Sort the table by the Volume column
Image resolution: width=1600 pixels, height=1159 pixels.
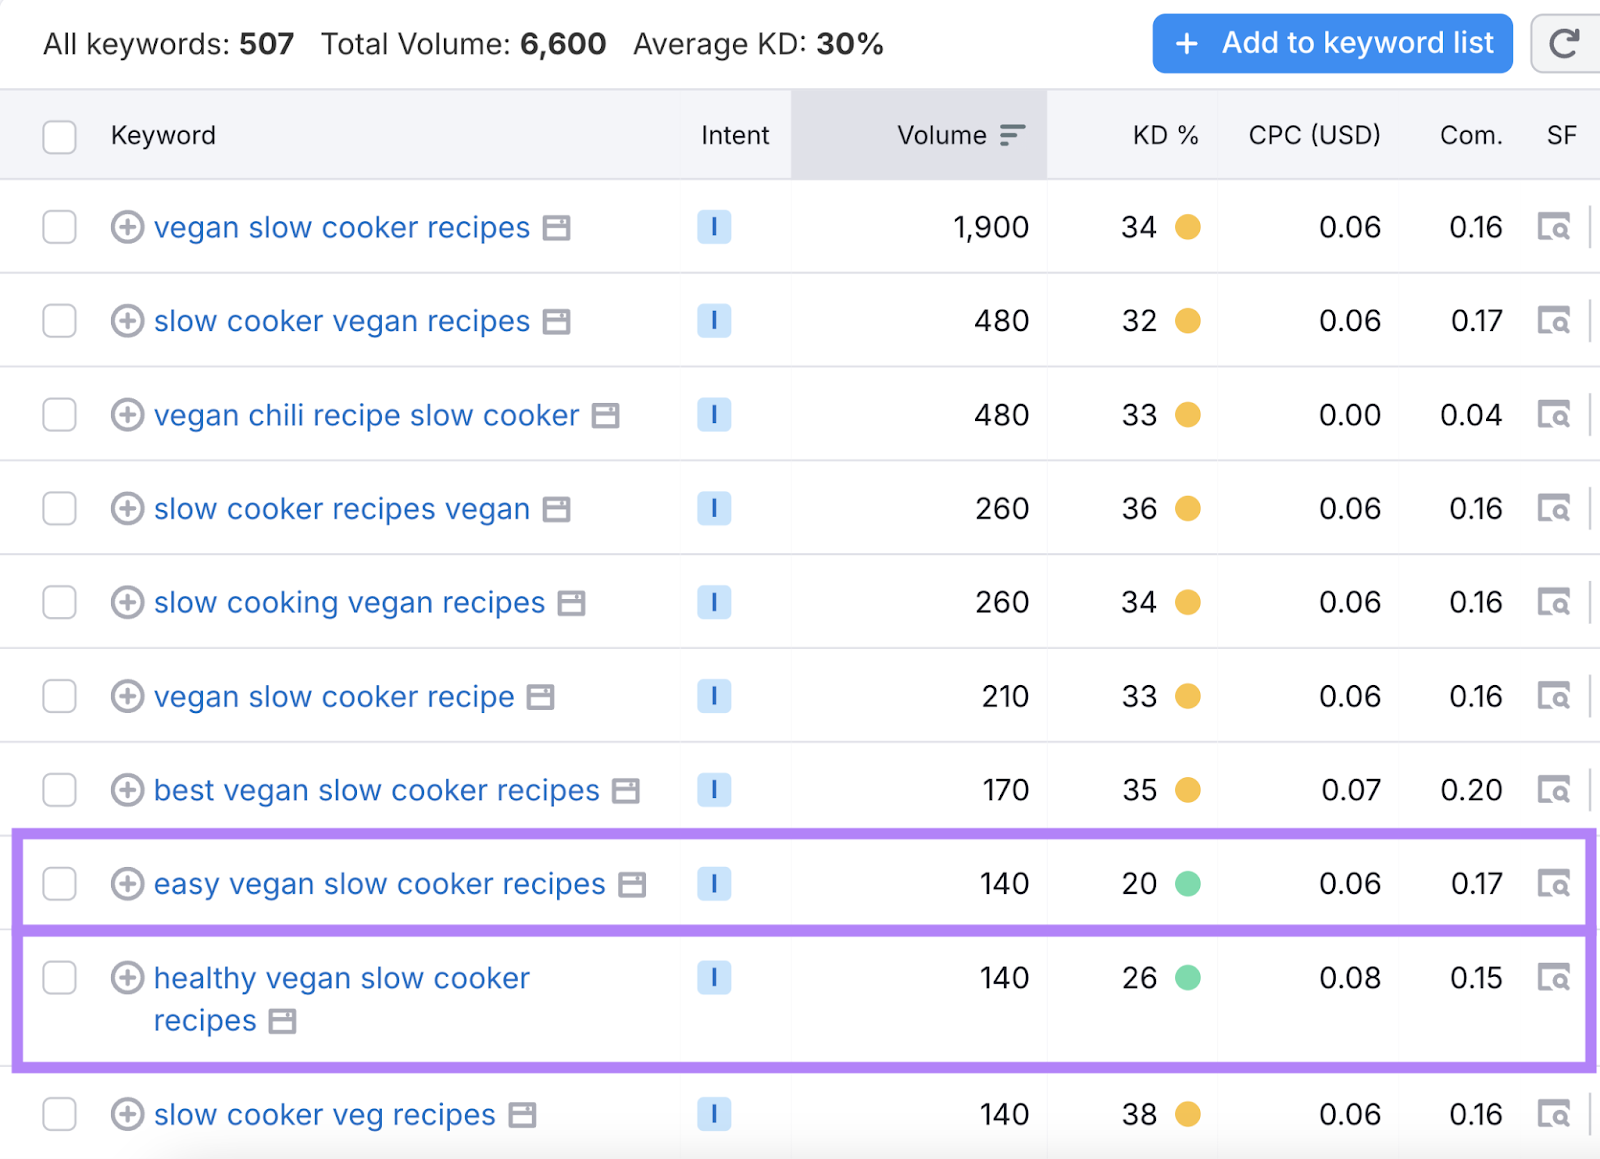click(942, 134)
